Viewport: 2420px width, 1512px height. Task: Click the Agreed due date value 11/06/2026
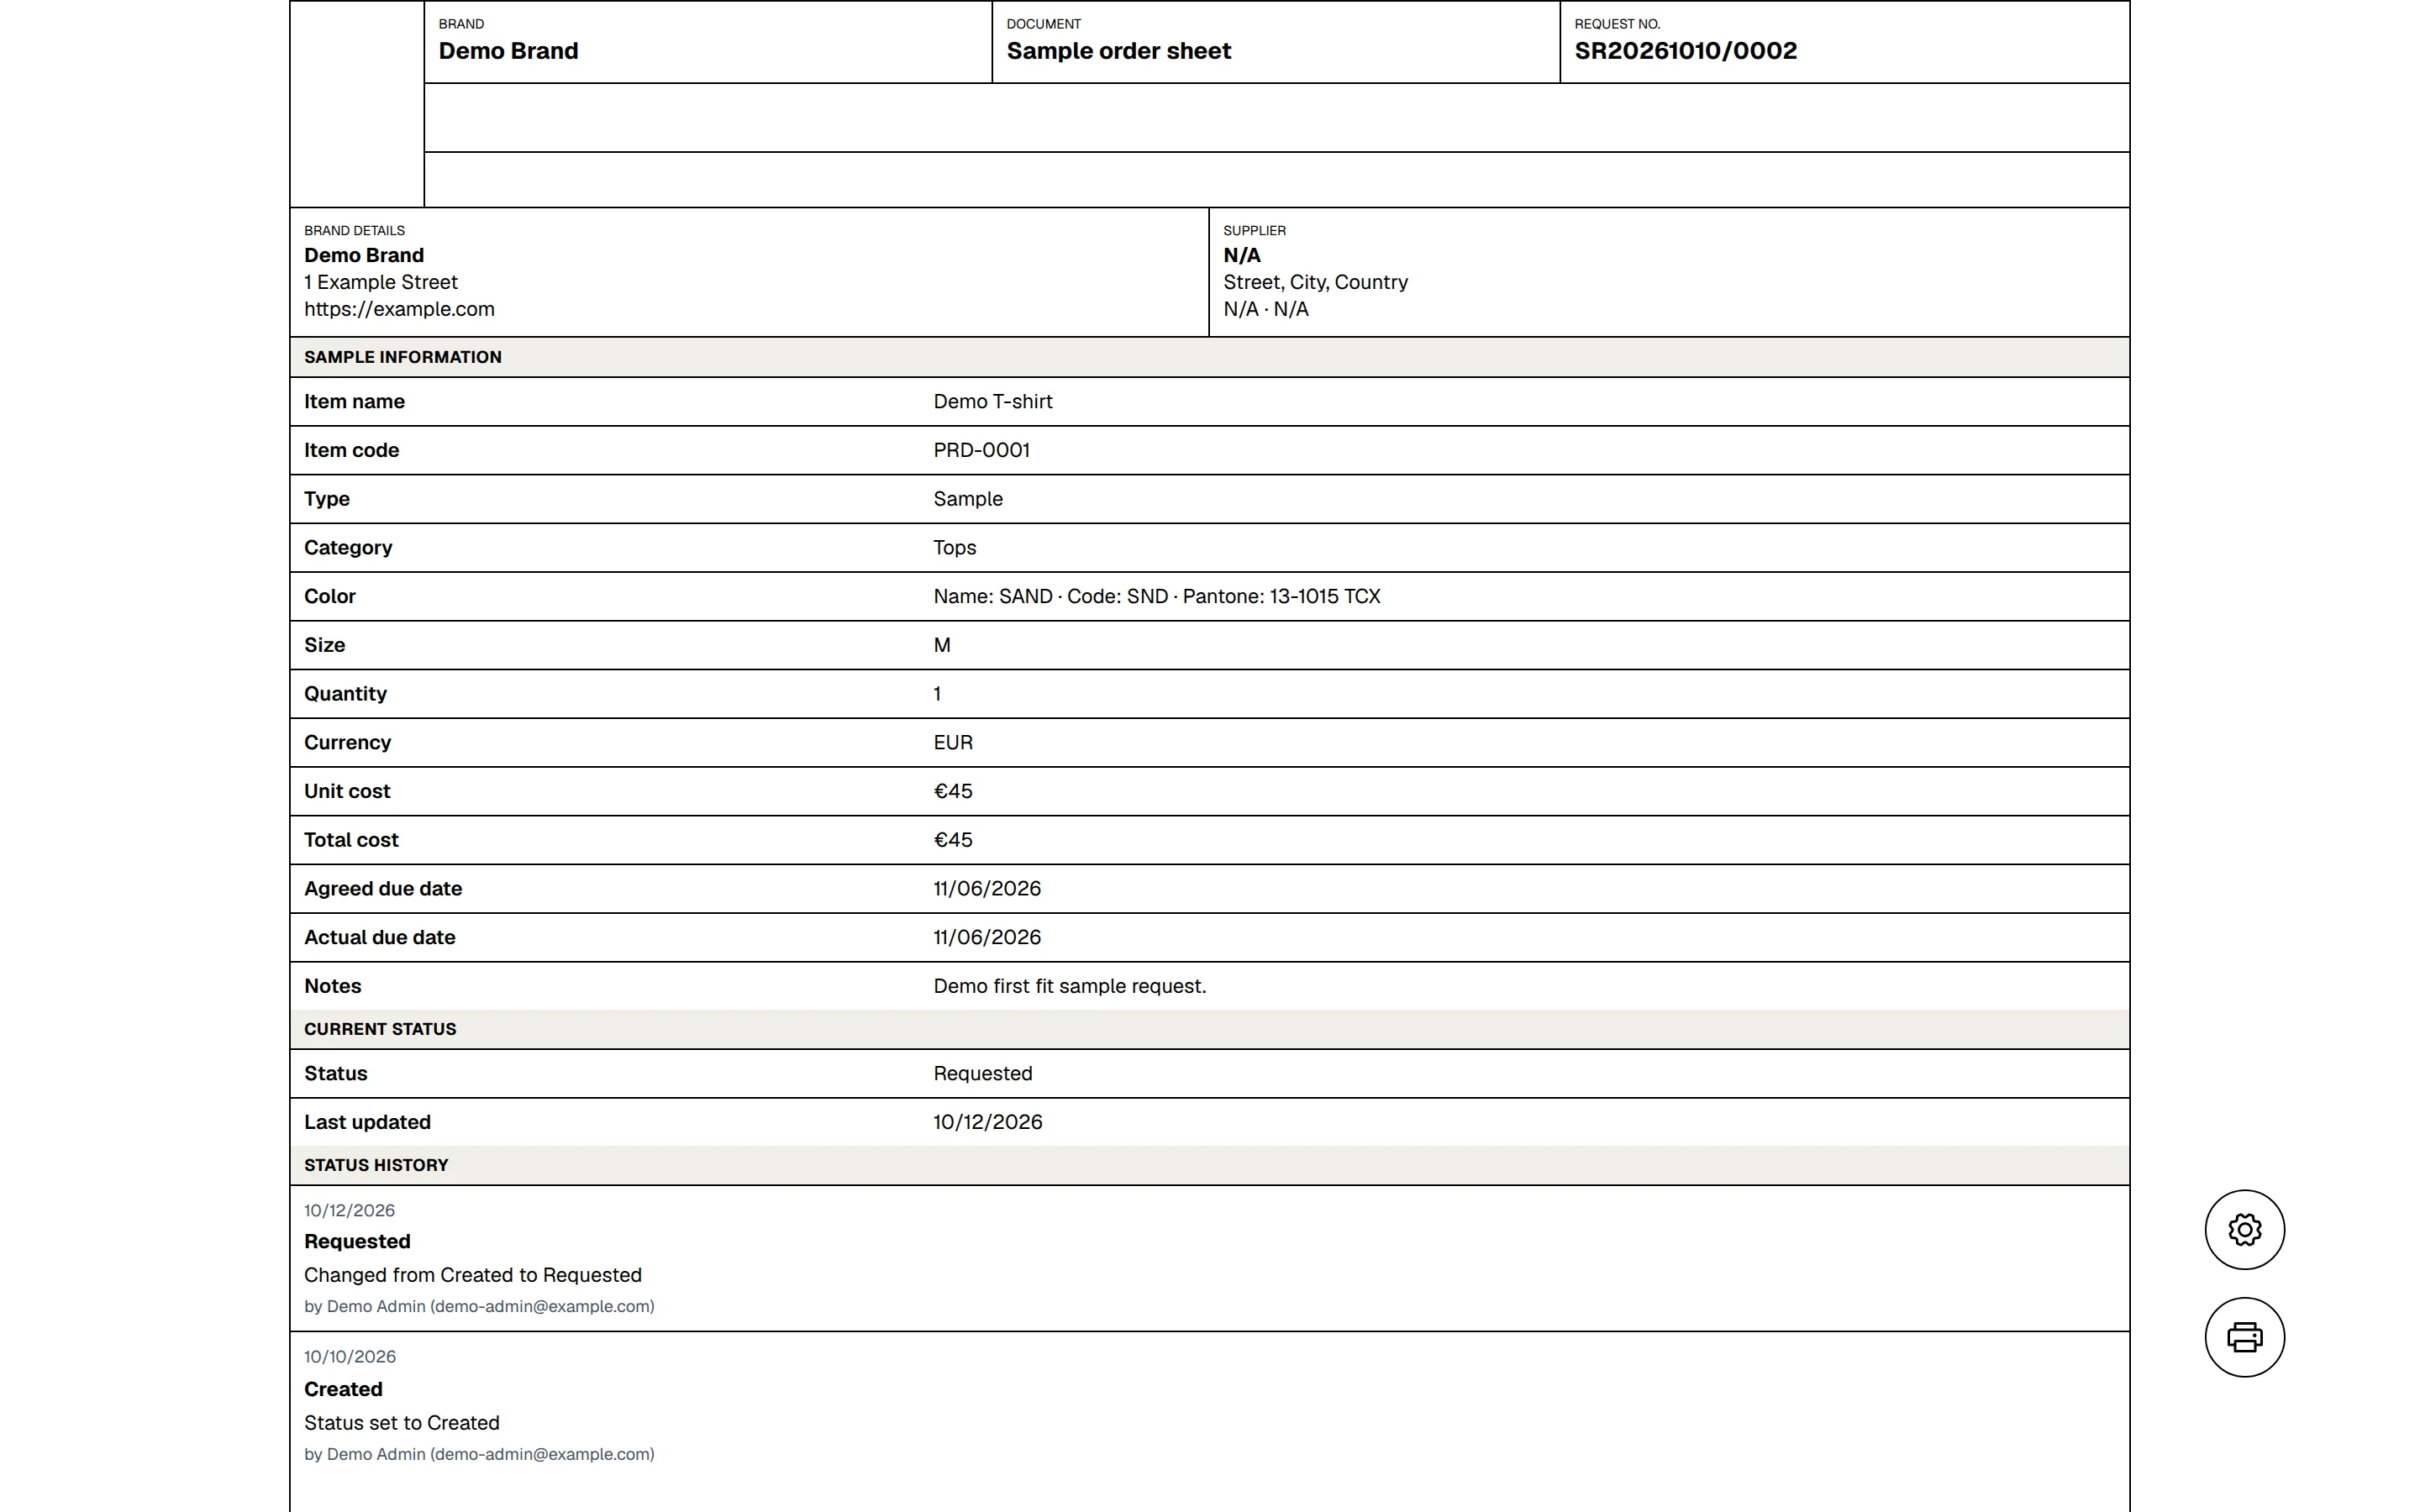(x=986, y=888)
